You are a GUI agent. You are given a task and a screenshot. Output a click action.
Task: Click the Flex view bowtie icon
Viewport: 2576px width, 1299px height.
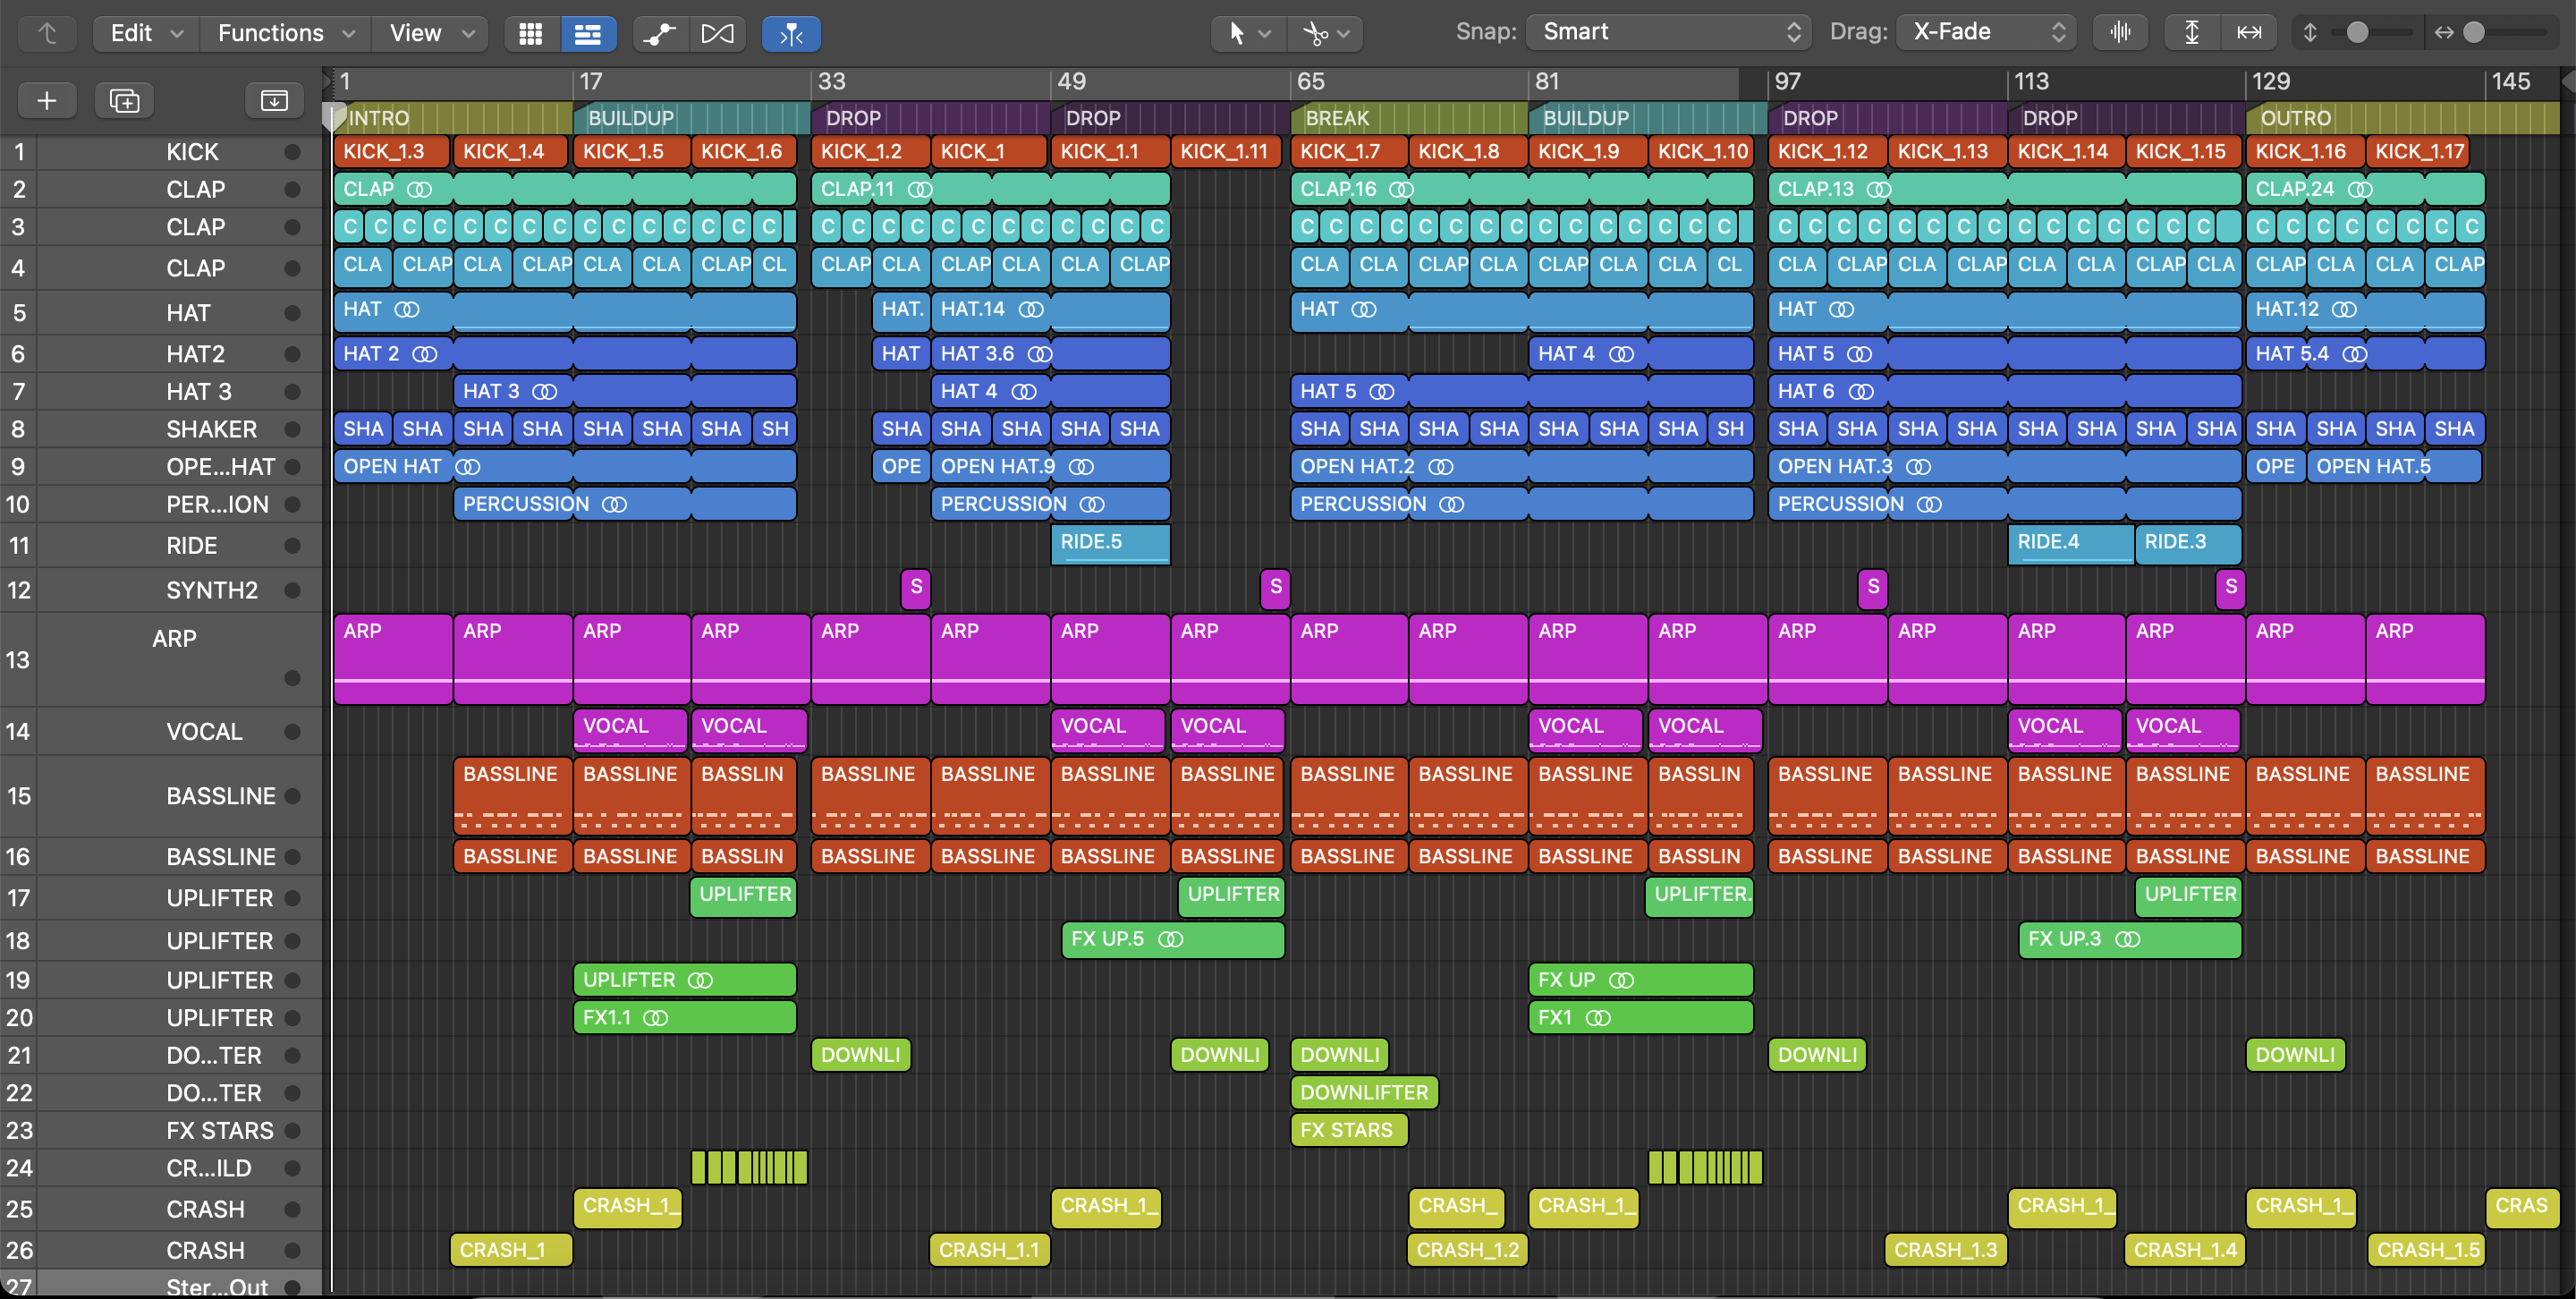[717, 34]
